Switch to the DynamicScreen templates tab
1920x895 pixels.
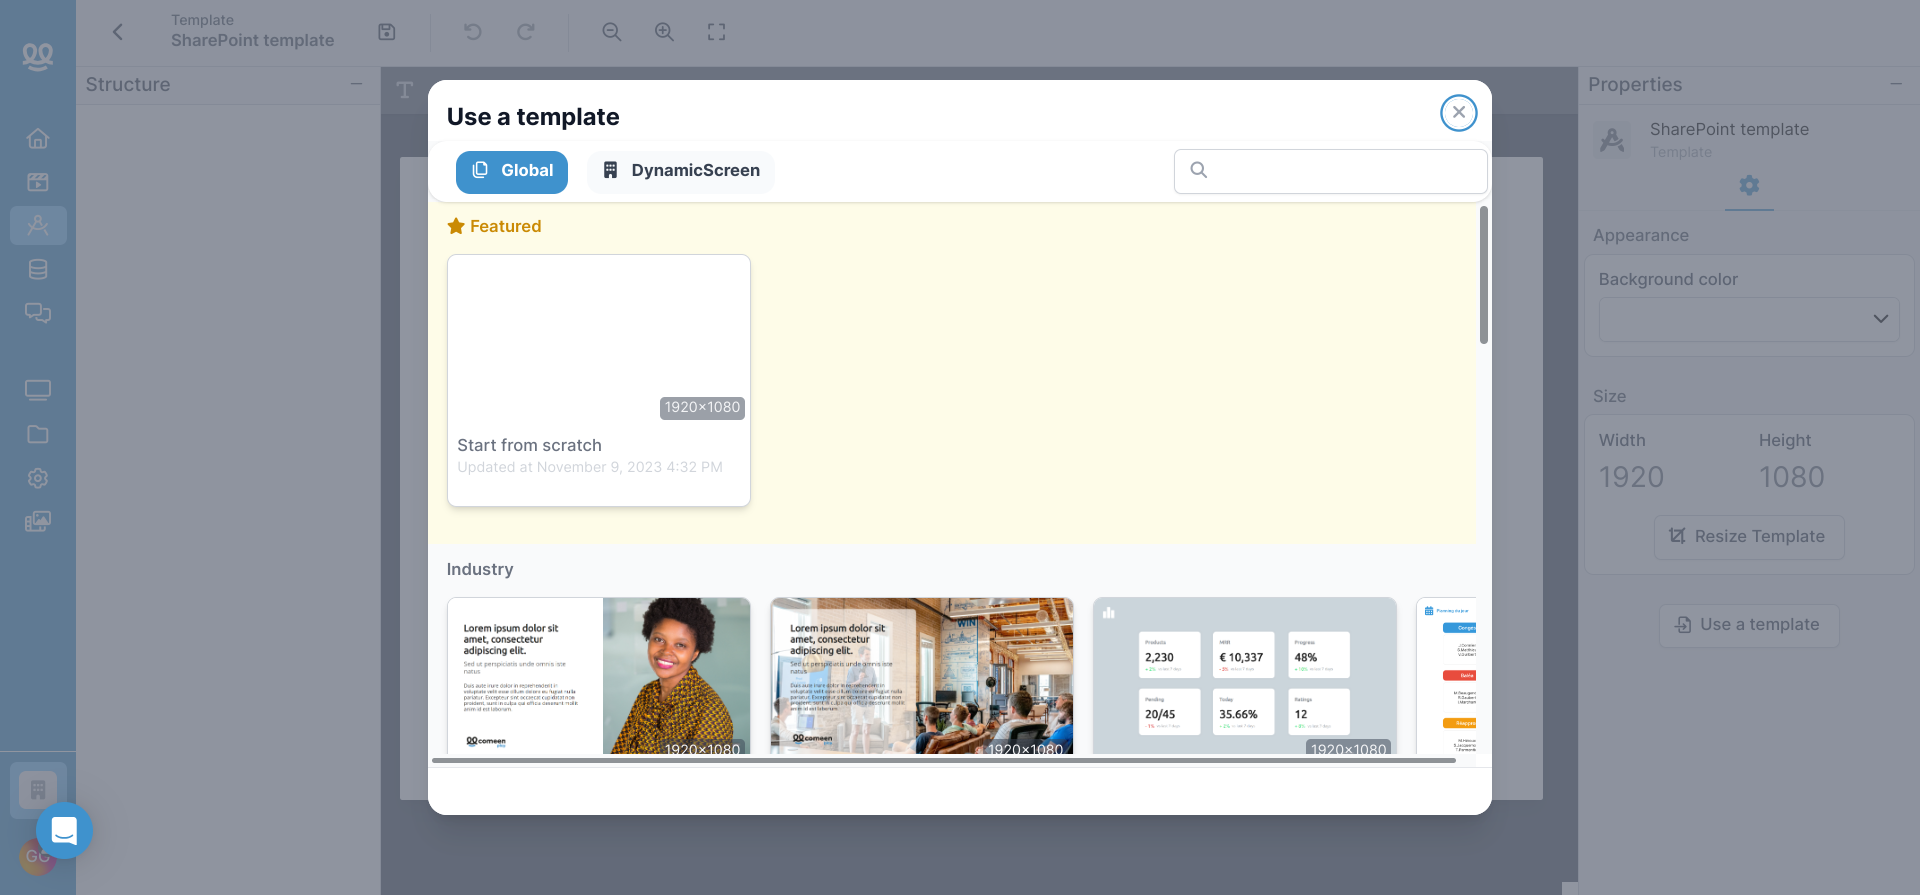pyautogui.click(x=681, y=171)
